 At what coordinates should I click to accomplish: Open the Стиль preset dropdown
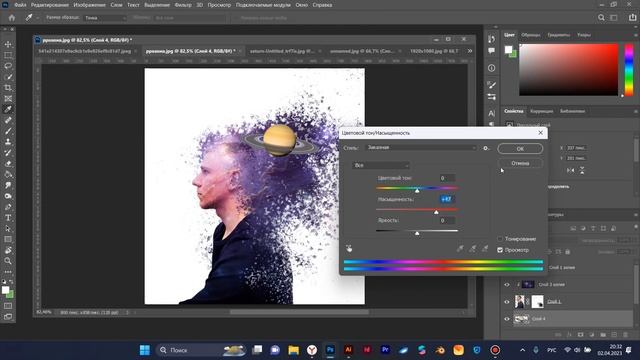point(421,148)
